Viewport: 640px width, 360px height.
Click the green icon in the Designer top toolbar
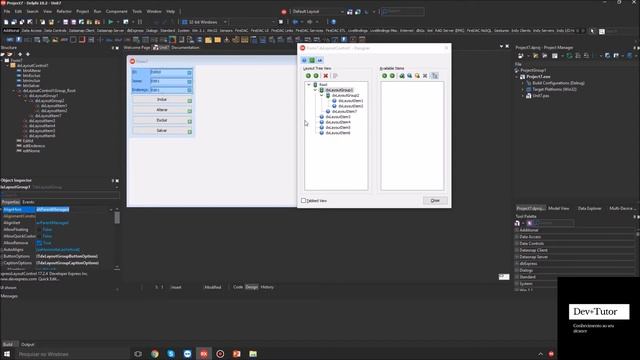312,60
